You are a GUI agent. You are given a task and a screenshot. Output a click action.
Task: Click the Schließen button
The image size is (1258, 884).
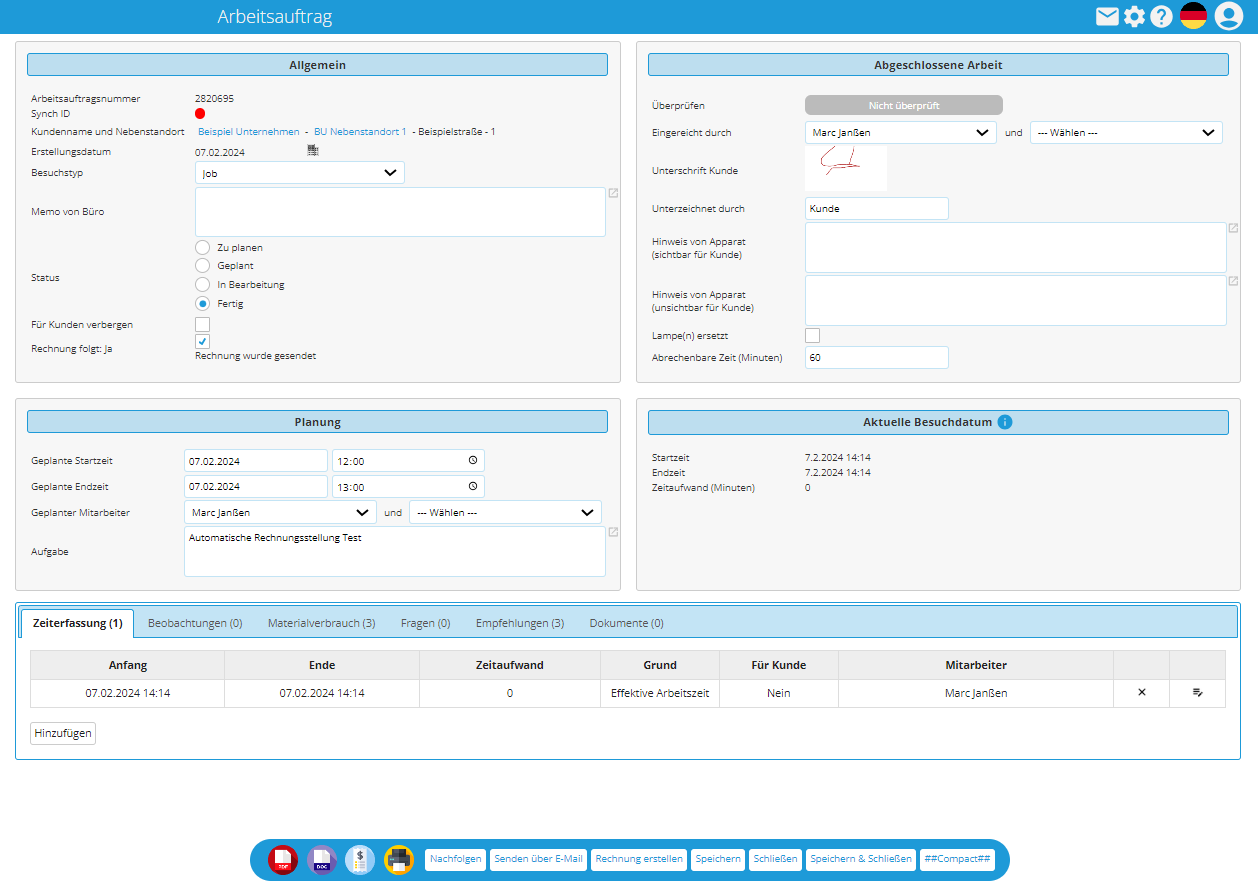775,859
